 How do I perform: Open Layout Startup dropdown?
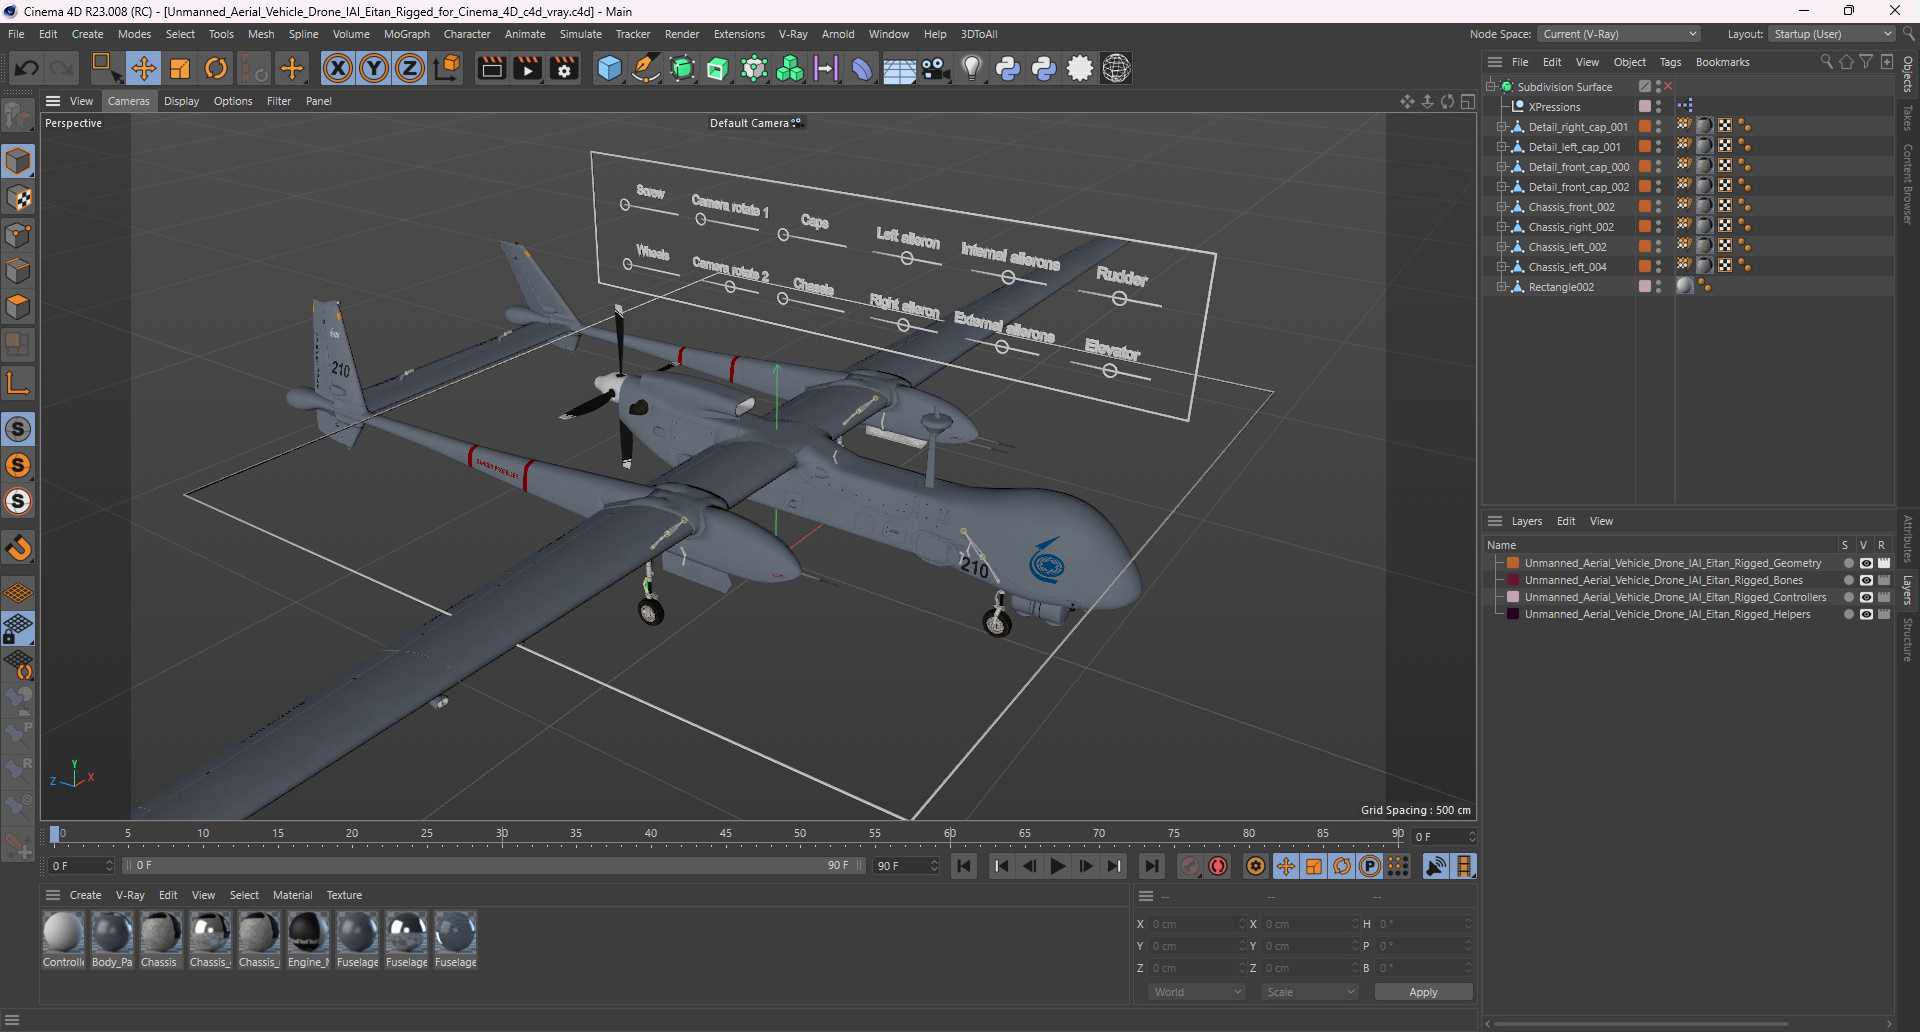1831,34
